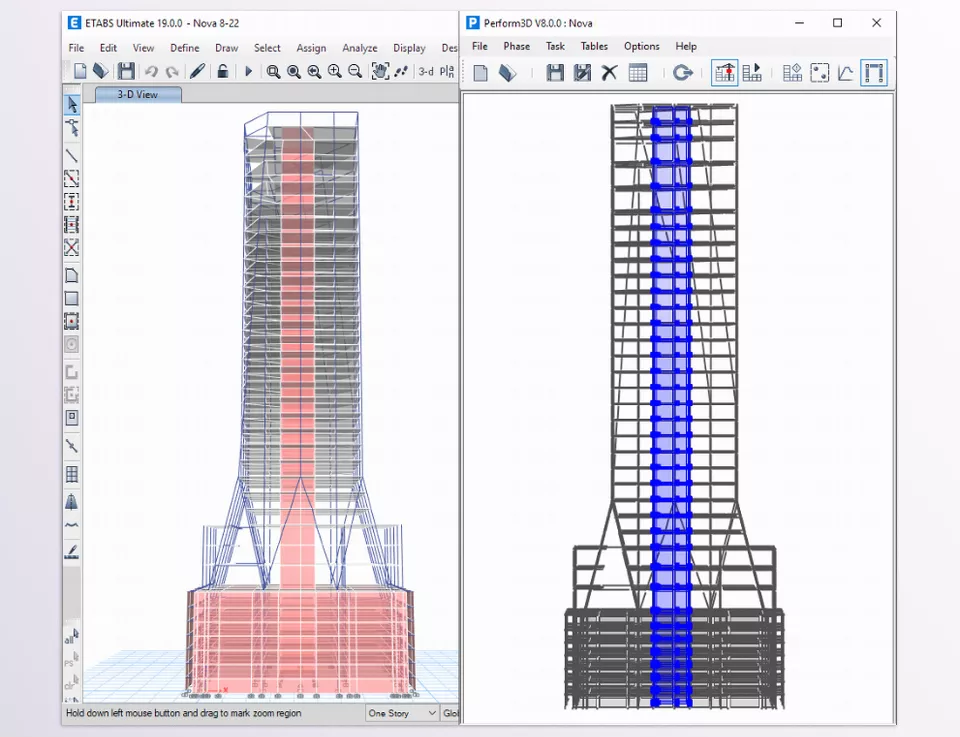Screen dimensions: 960x737
Task: Select the 3-D View tab
Action: 138,94
